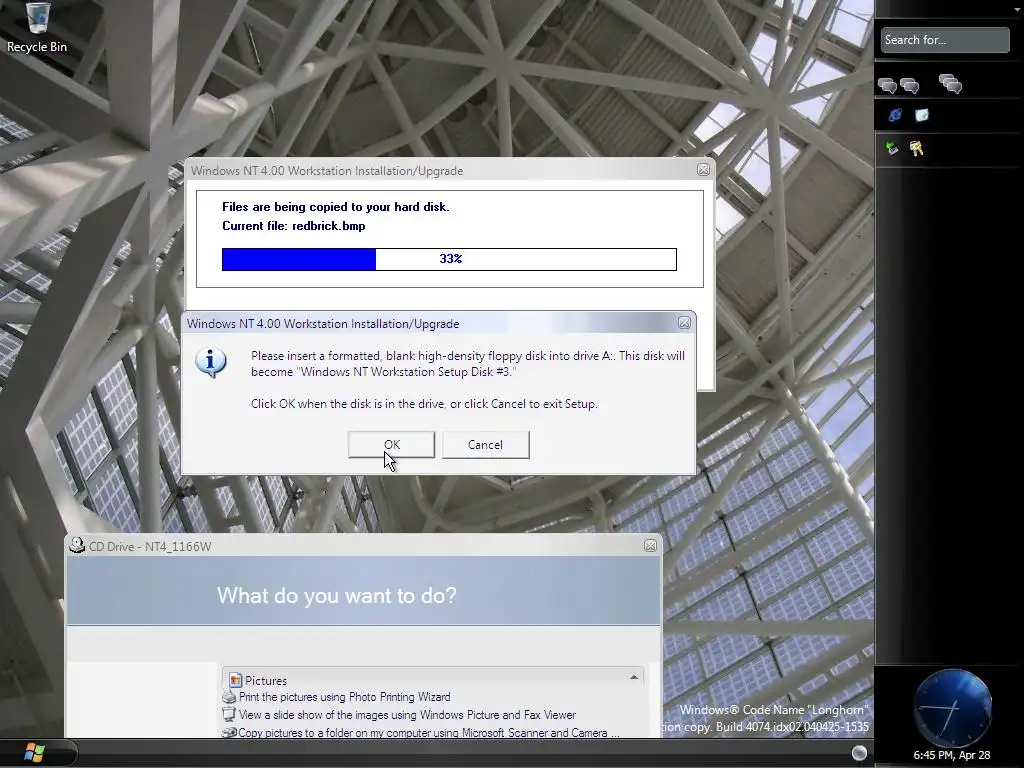The height and width of the screenshot is (768, 1024).
Task: Click the light blue quick launch icon
Action: pos(921,116)
